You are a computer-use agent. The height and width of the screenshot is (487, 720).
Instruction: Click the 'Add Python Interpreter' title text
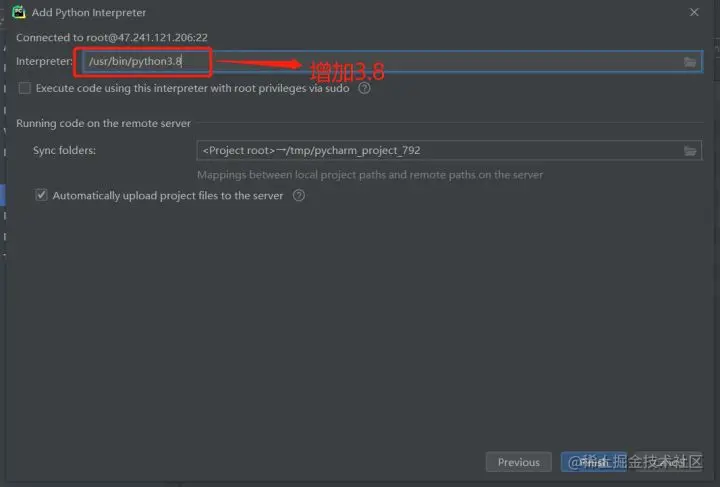89,12
